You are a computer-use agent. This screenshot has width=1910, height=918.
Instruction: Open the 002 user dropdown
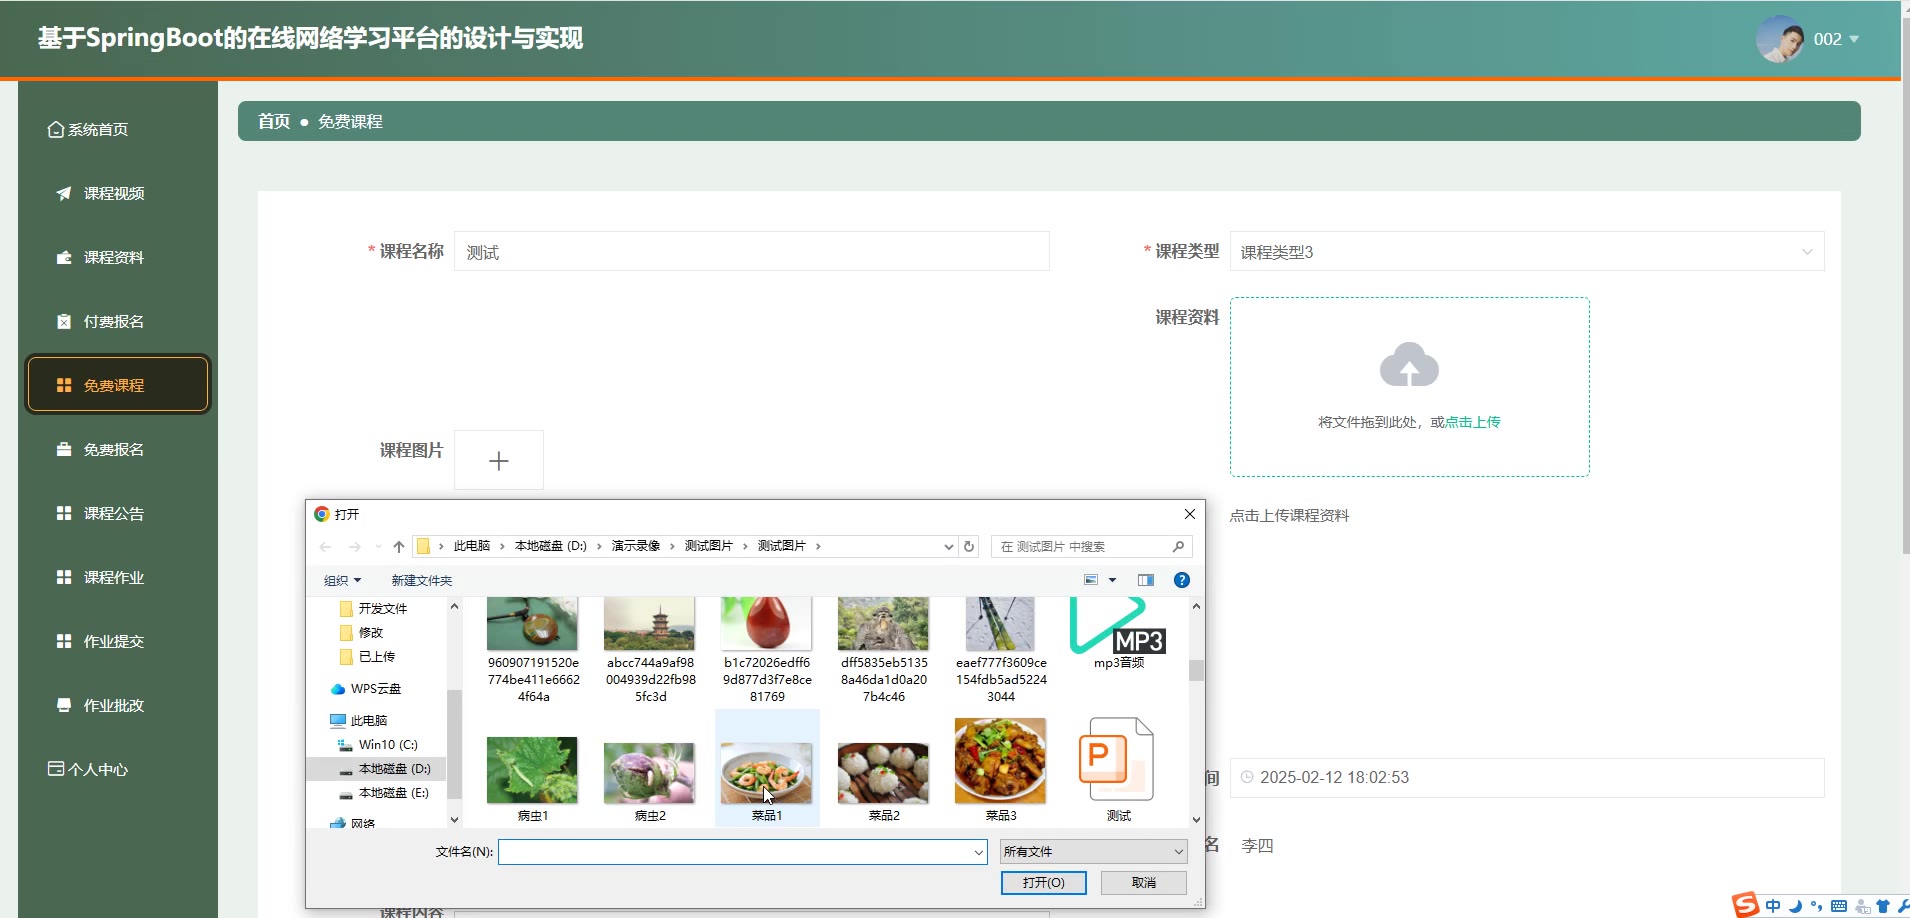pyautogui.click(x=1836, y=39)
